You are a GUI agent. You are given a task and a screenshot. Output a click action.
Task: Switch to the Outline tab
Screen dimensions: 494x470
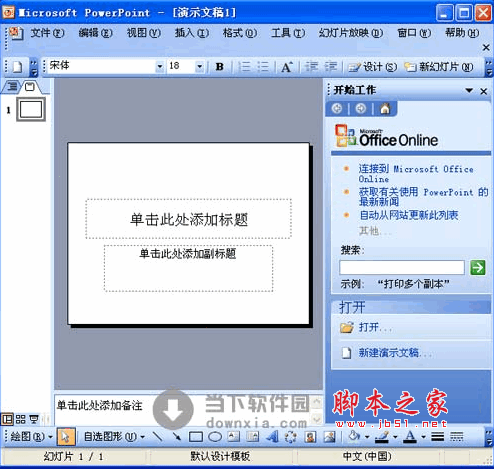pyautogui.click(x=12, y=87)
